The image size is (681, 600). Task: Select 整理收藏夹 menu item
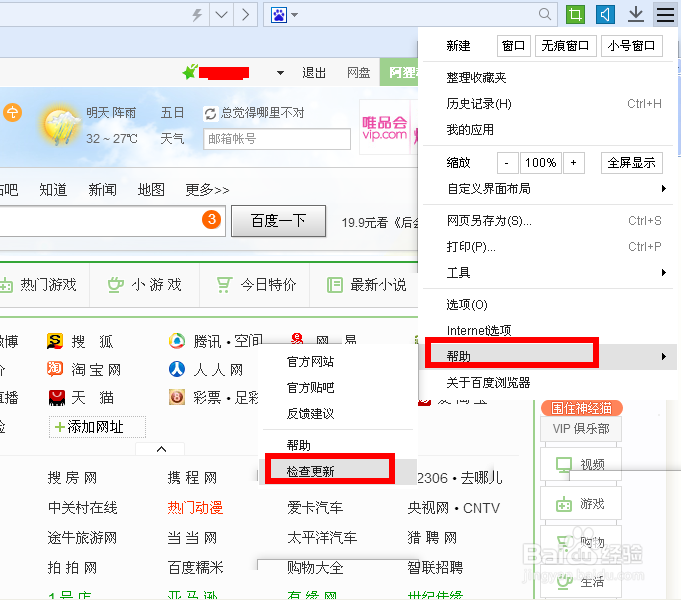[x=547, y=78]
